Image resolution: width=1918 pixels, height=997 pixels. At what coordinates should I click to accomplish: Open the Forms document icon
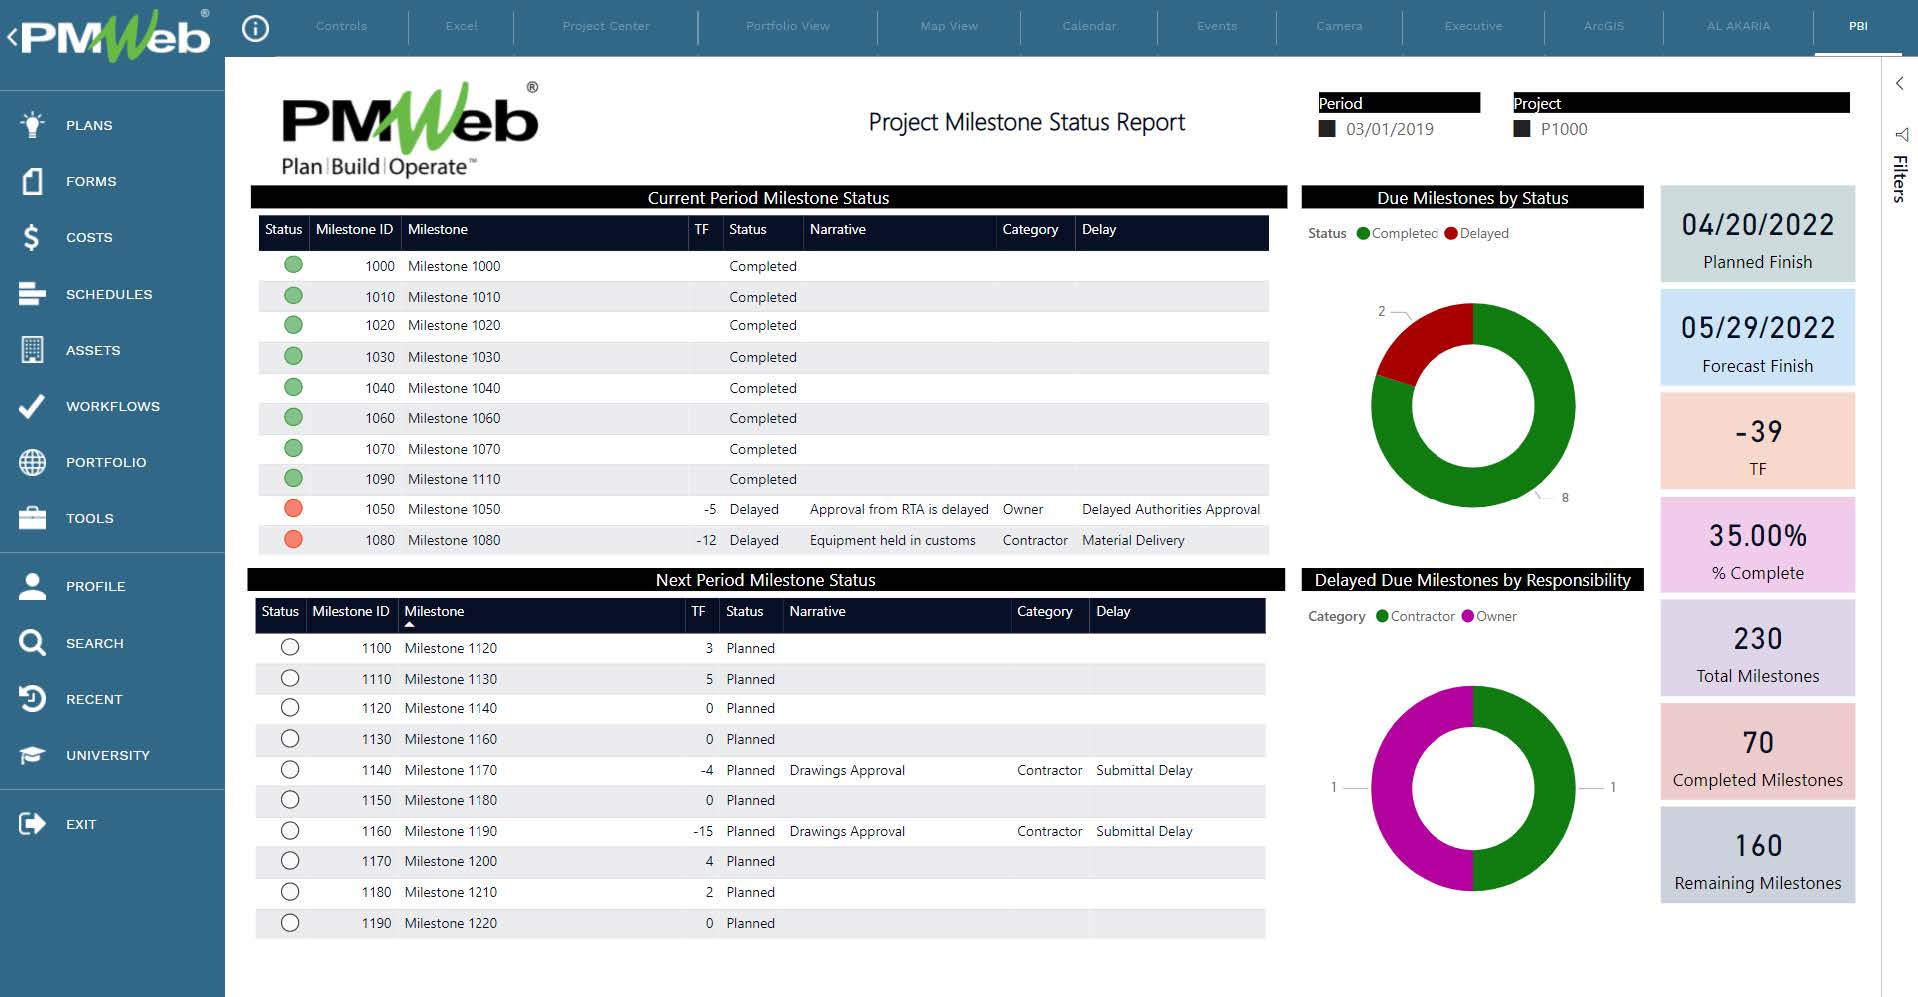point(32,181)
